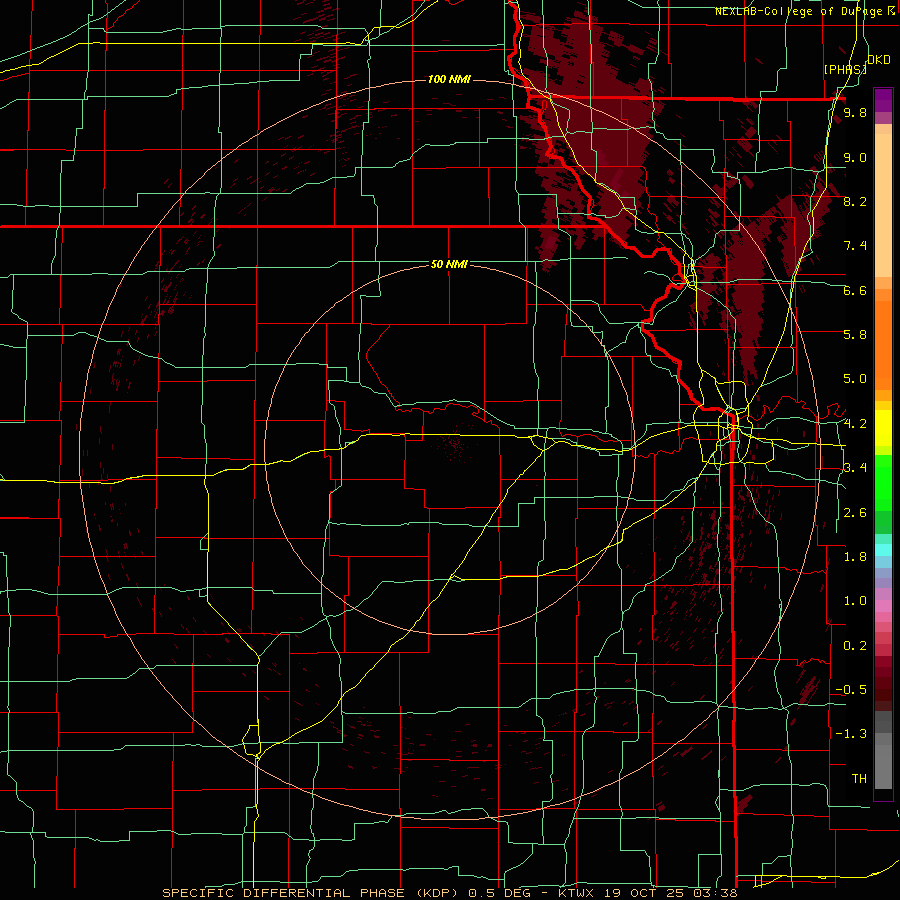Click the bright yellow segment of color bar
Image resolution: width=900 pixels, height=900 pixels.
coord(883,428)
